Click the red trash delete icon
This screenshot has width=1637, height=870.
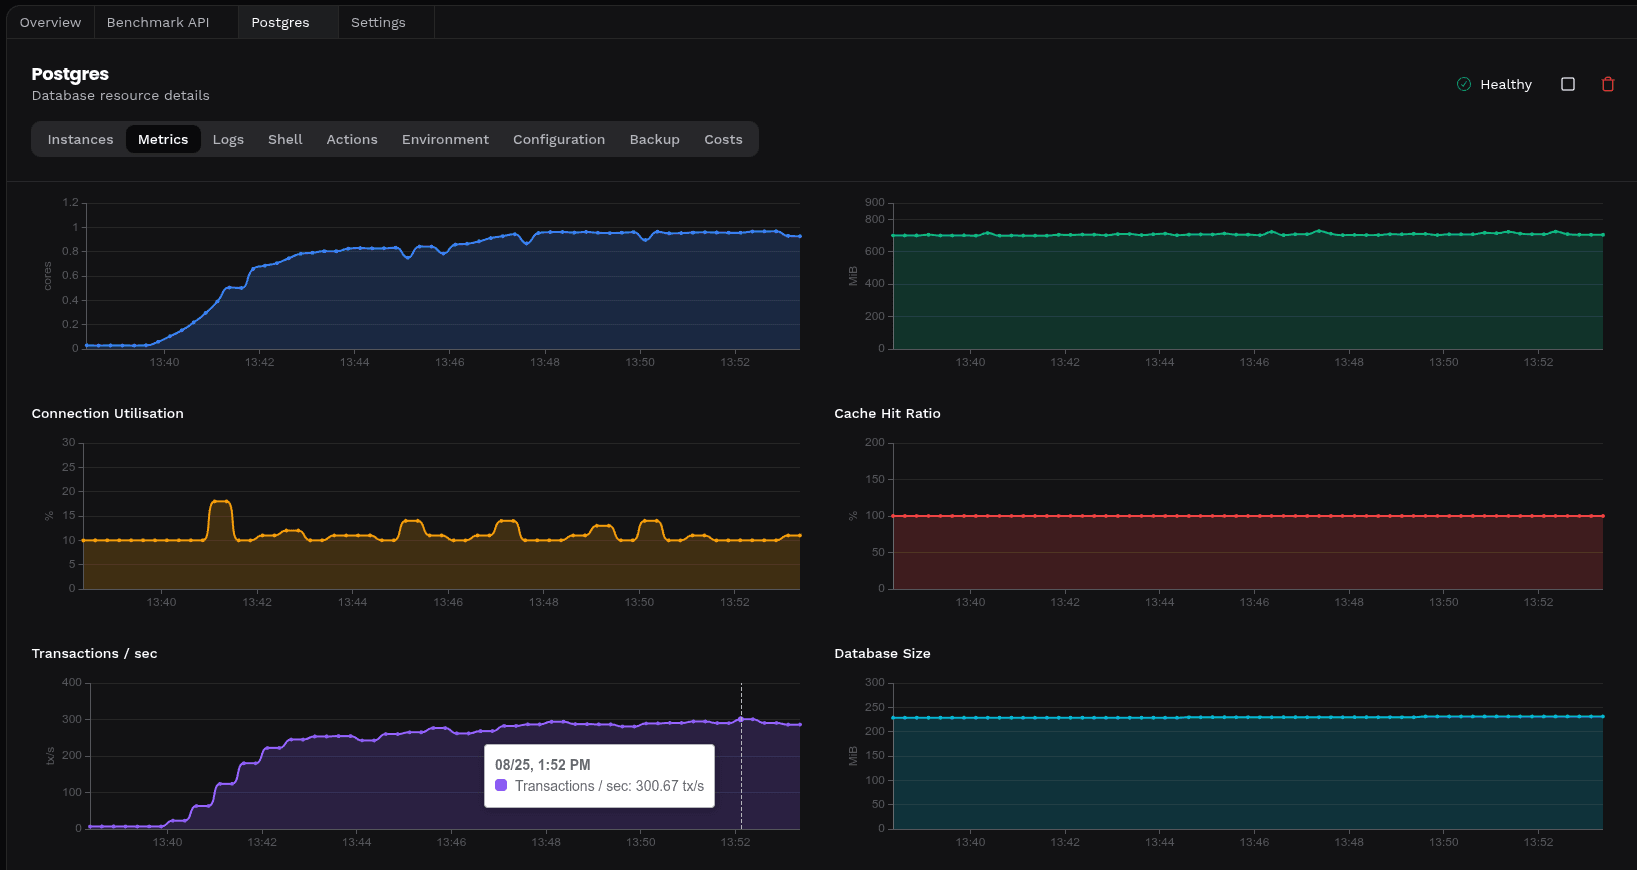click(1608, 84)
